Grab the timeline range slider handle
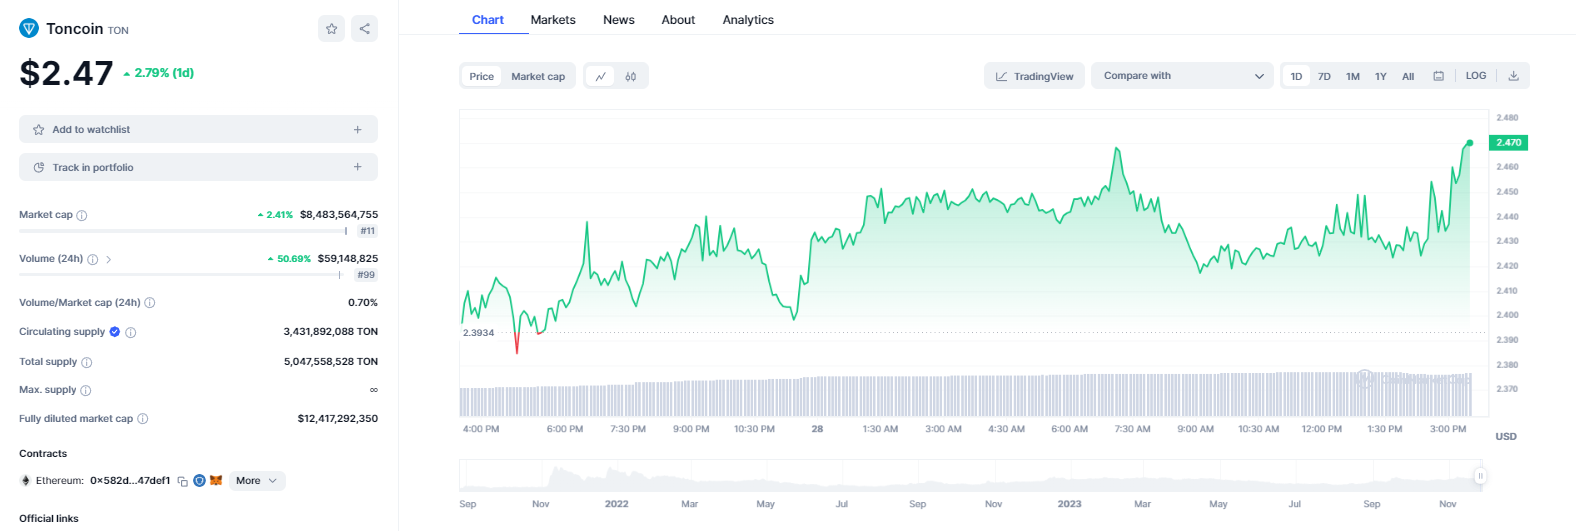The width and height of the screenshot is (1576, 531). (1480, 476)
